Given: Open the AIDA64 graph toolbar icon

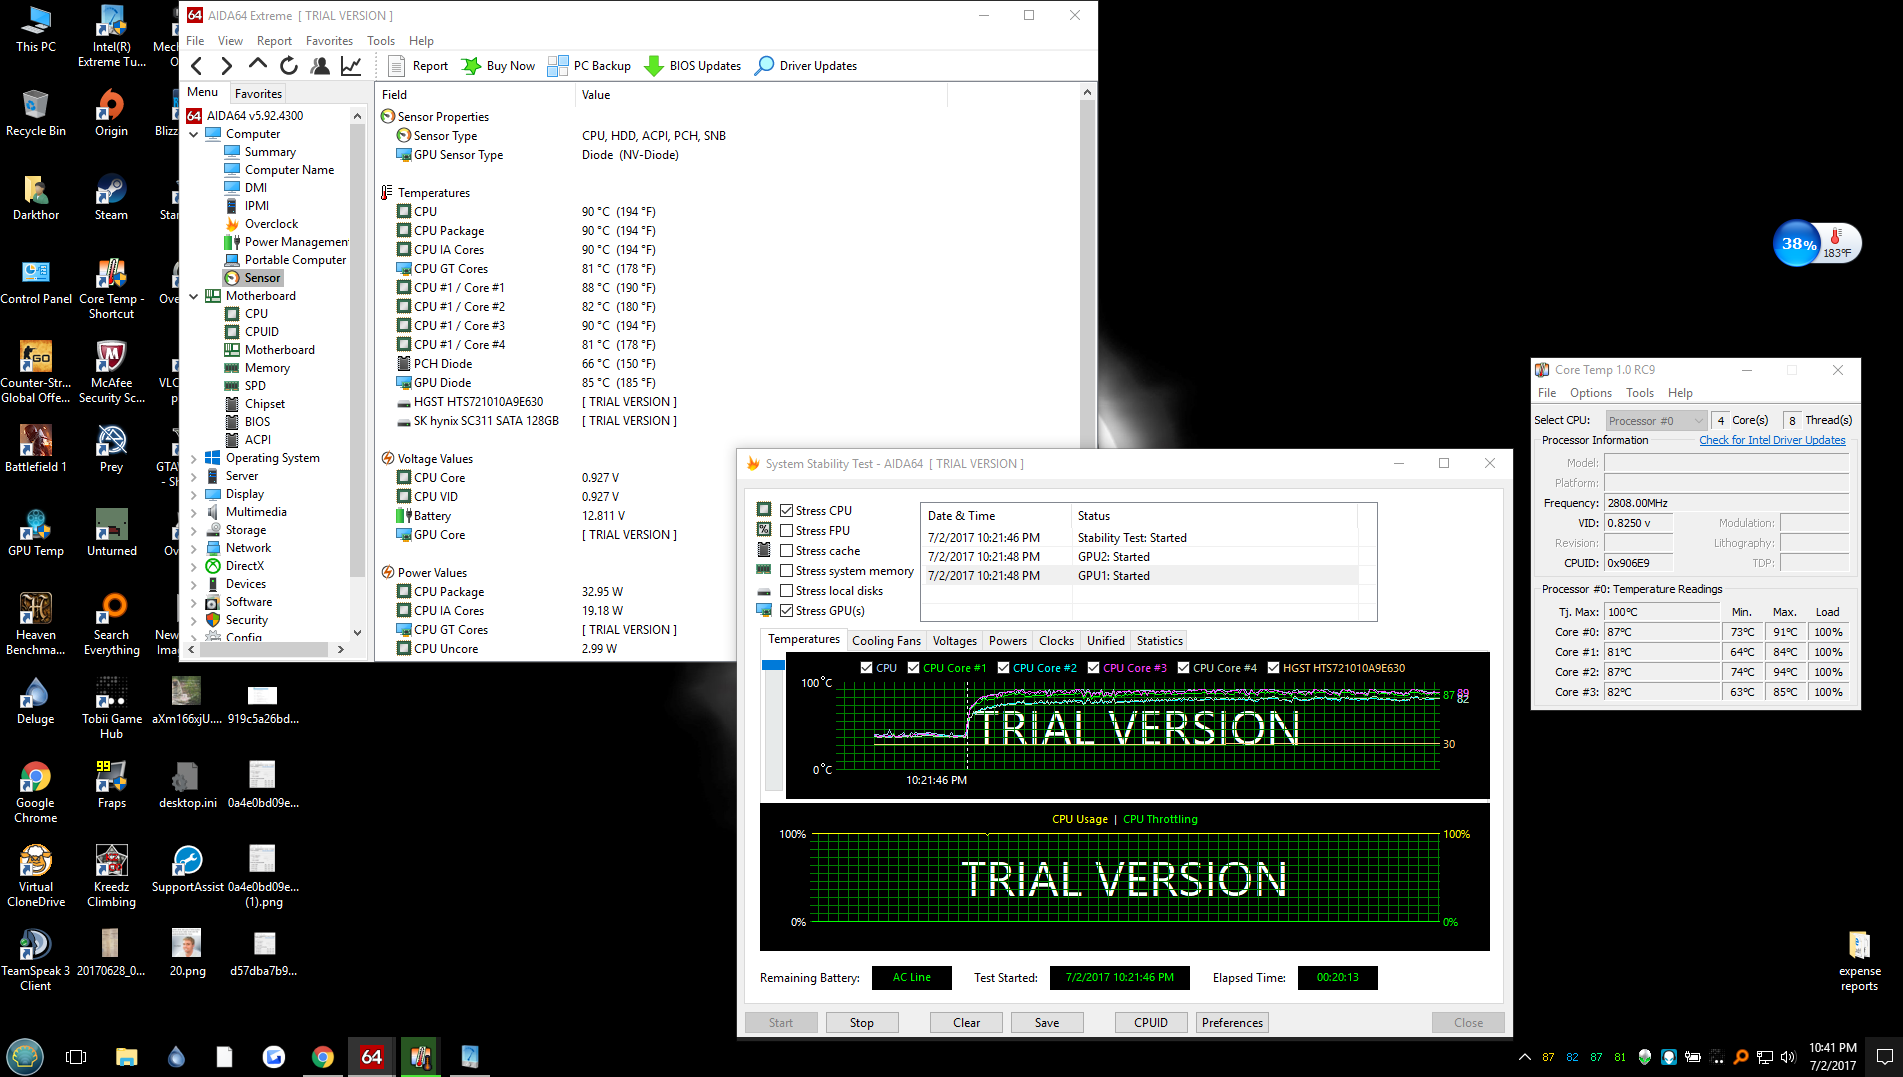Looking at the screenshot, I should [351, 66].
